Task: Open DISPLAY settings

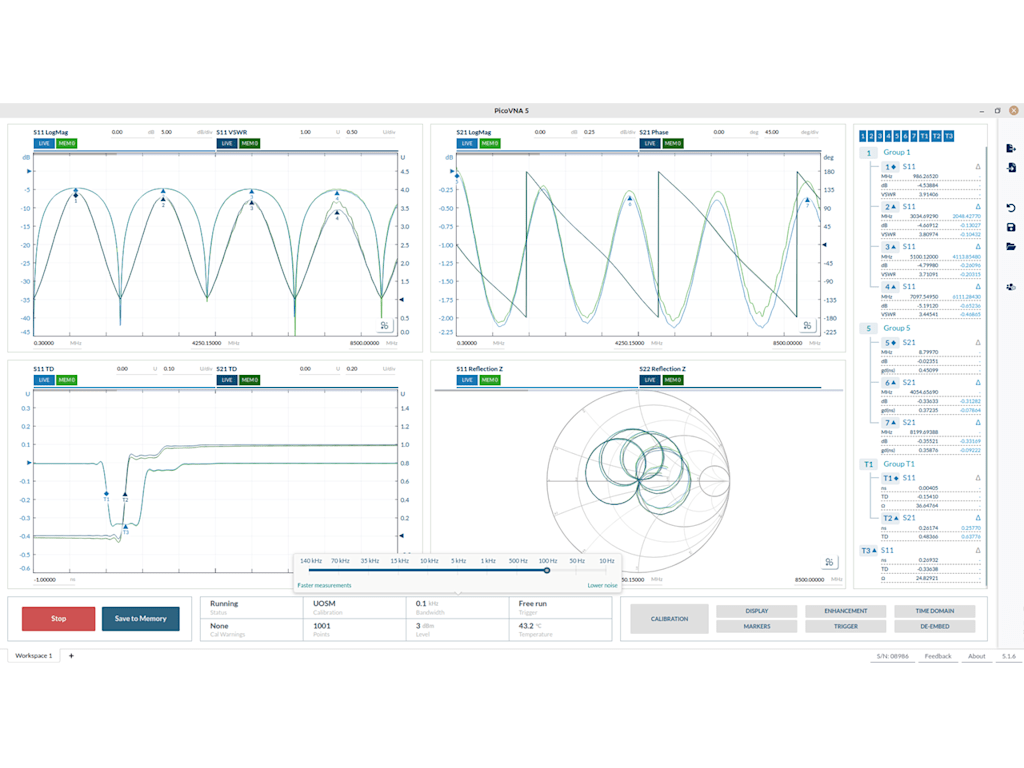Action: point(757,611)
